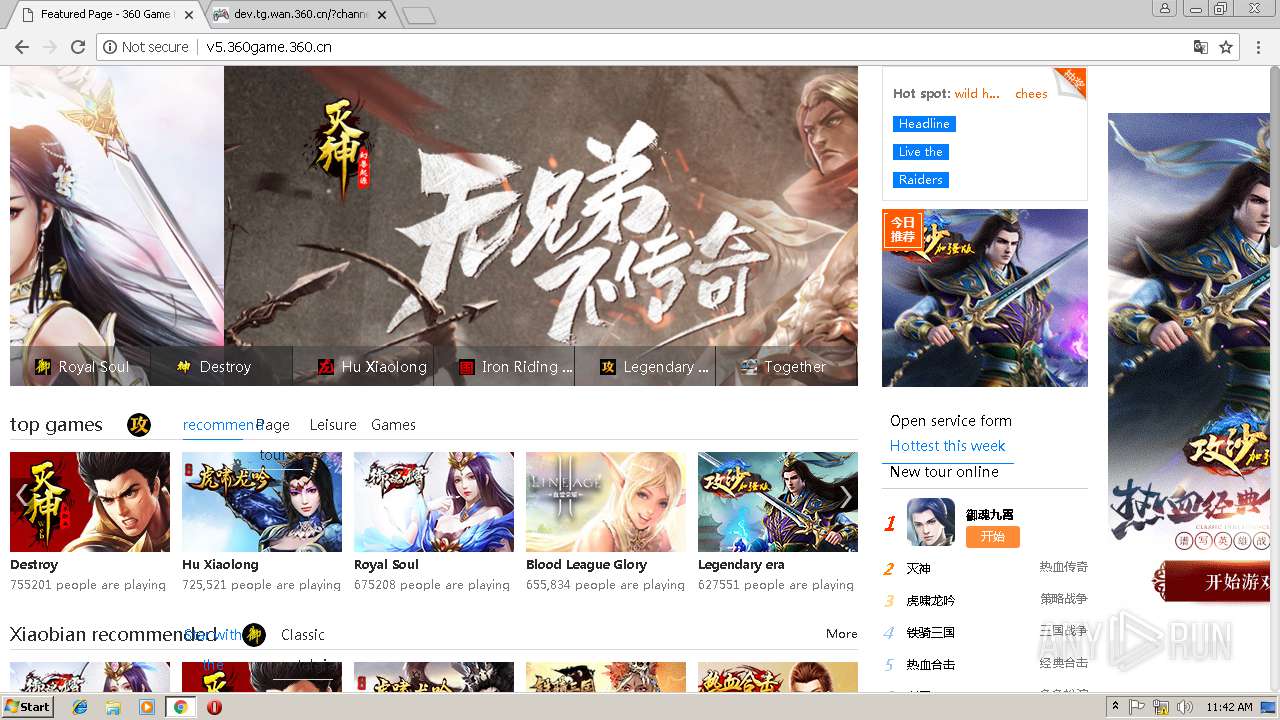Screen dimensions: 1280x720
Task: Click the Headline blue tag
Action: click(924, 124)
